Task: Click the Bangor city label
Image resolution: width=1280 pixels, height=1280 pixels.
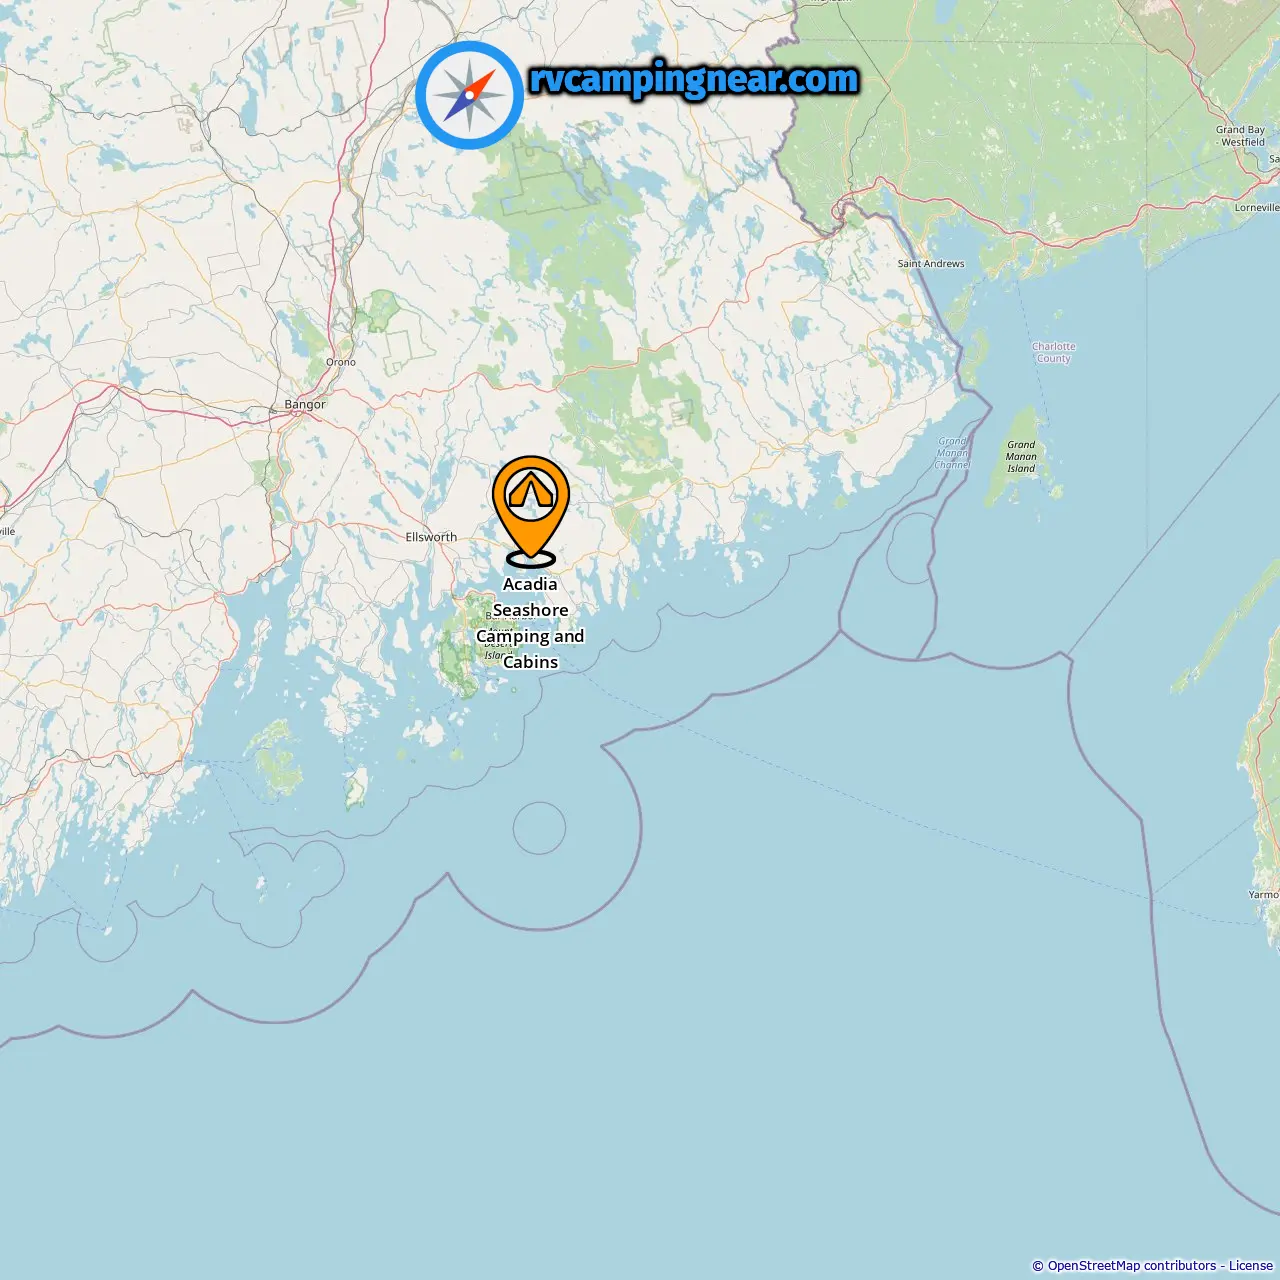Action: [x=305, y=404]
